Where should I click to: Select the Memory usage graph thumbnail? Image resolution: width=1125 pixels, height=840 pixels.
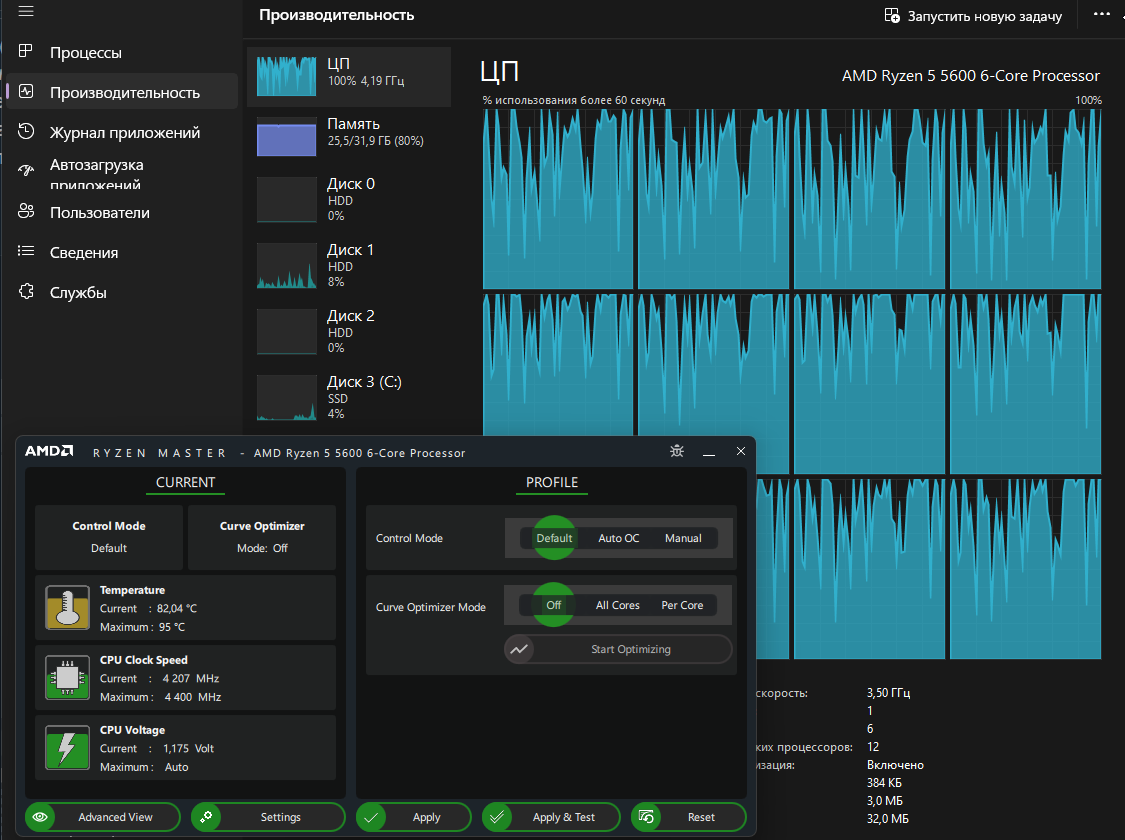pyautogui.click(x=286, y=137)
